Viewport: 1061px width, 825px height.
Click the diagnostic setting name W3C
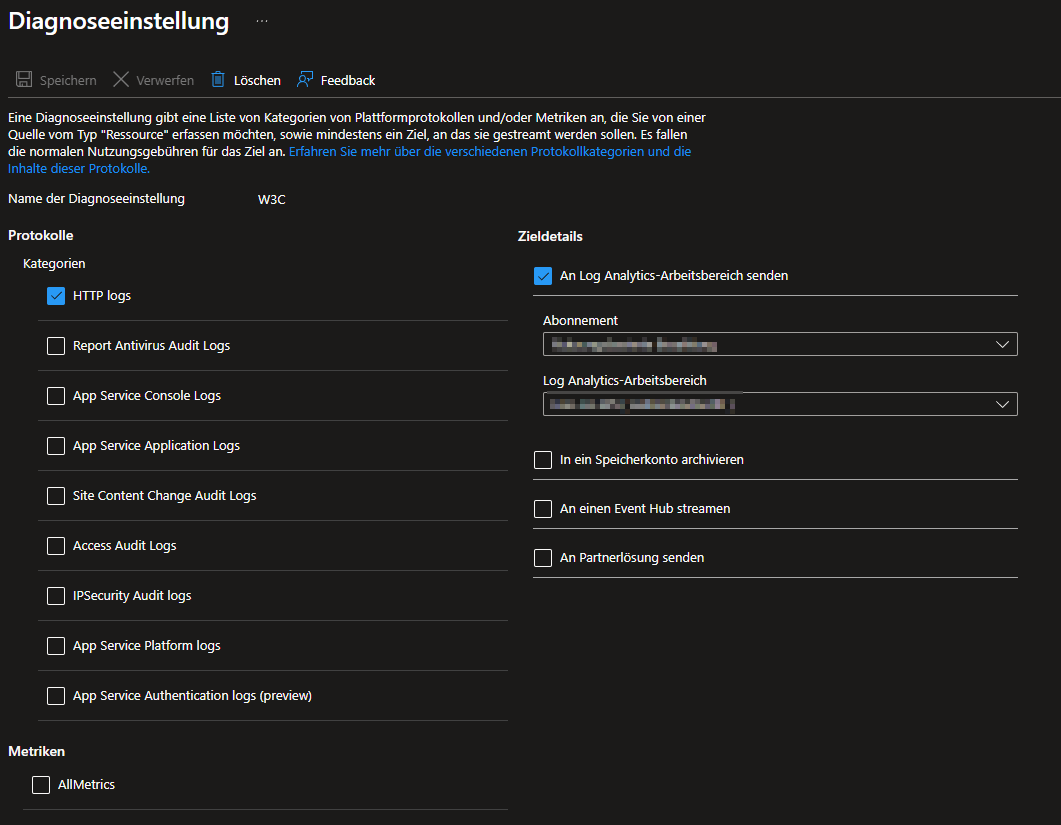coord(271,200)
